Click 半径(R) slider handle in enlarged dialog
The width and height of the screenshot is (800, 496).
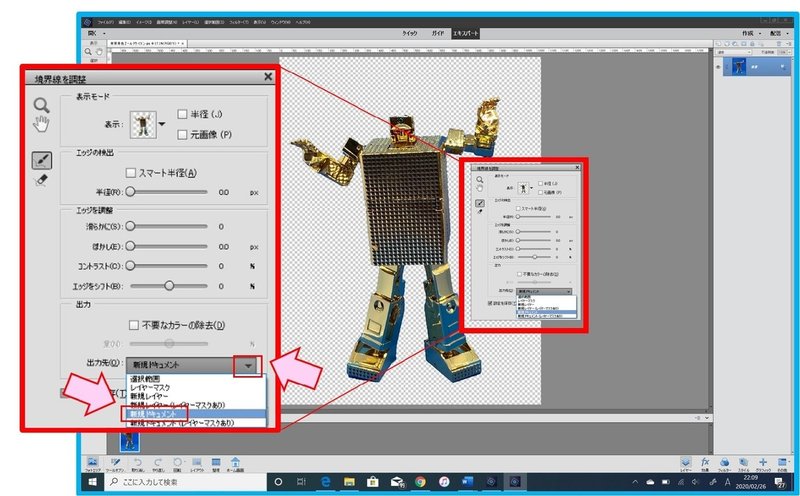tap(131, 192)
